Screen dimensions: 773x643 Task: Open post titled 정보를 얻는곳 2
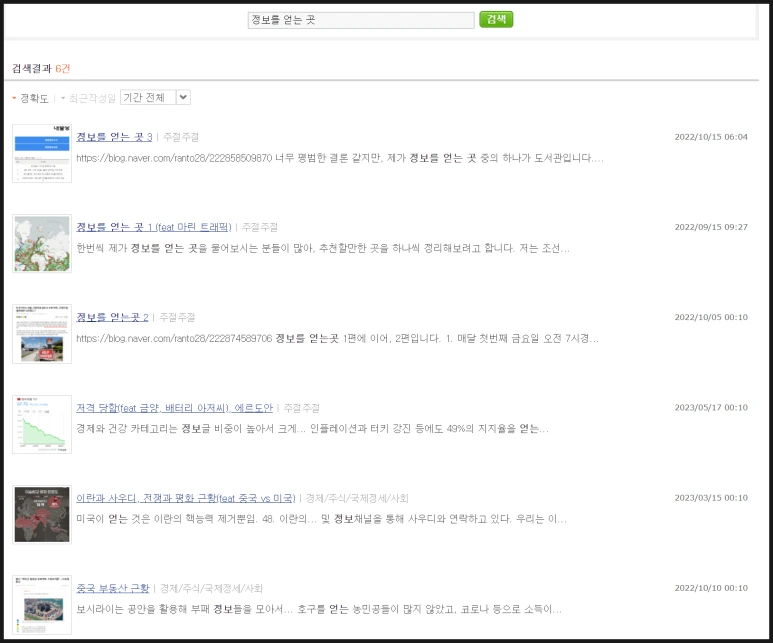pos(112,318)
